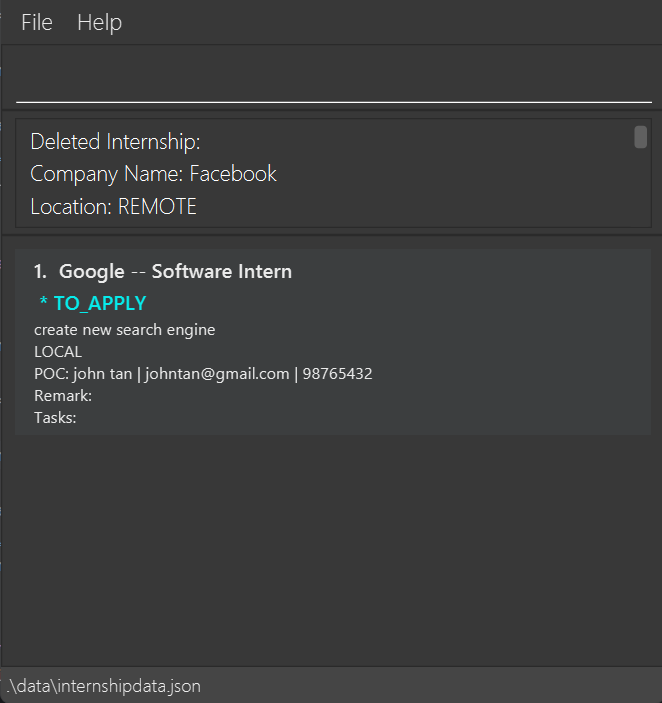The image size is (662, 703).
Task: Select the Google -- Software Intern card title
Action: (x=163, y=272)
